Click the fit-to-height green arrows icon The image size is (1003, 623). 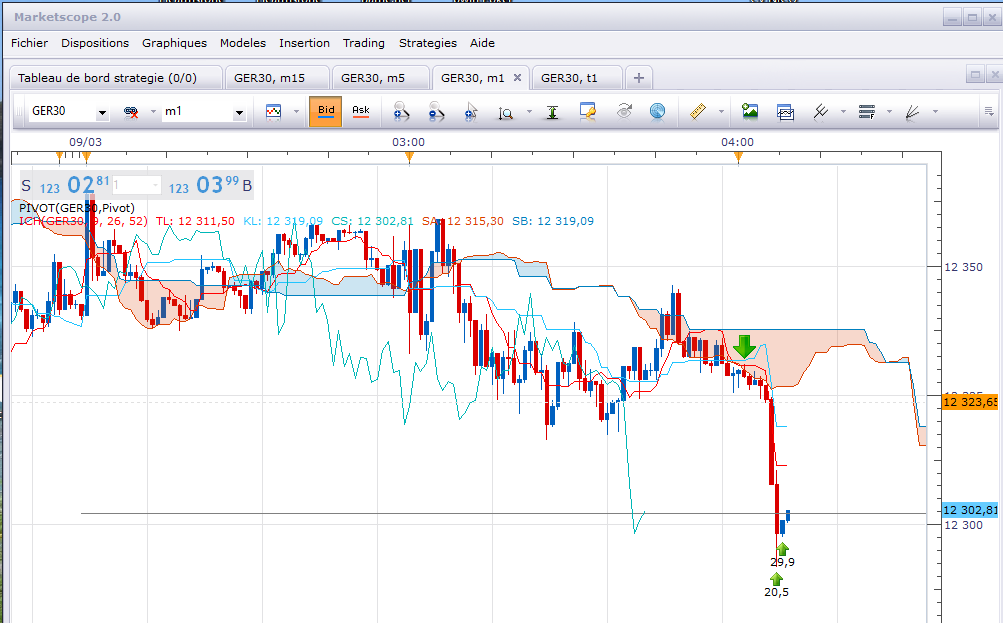pos(553,113)
